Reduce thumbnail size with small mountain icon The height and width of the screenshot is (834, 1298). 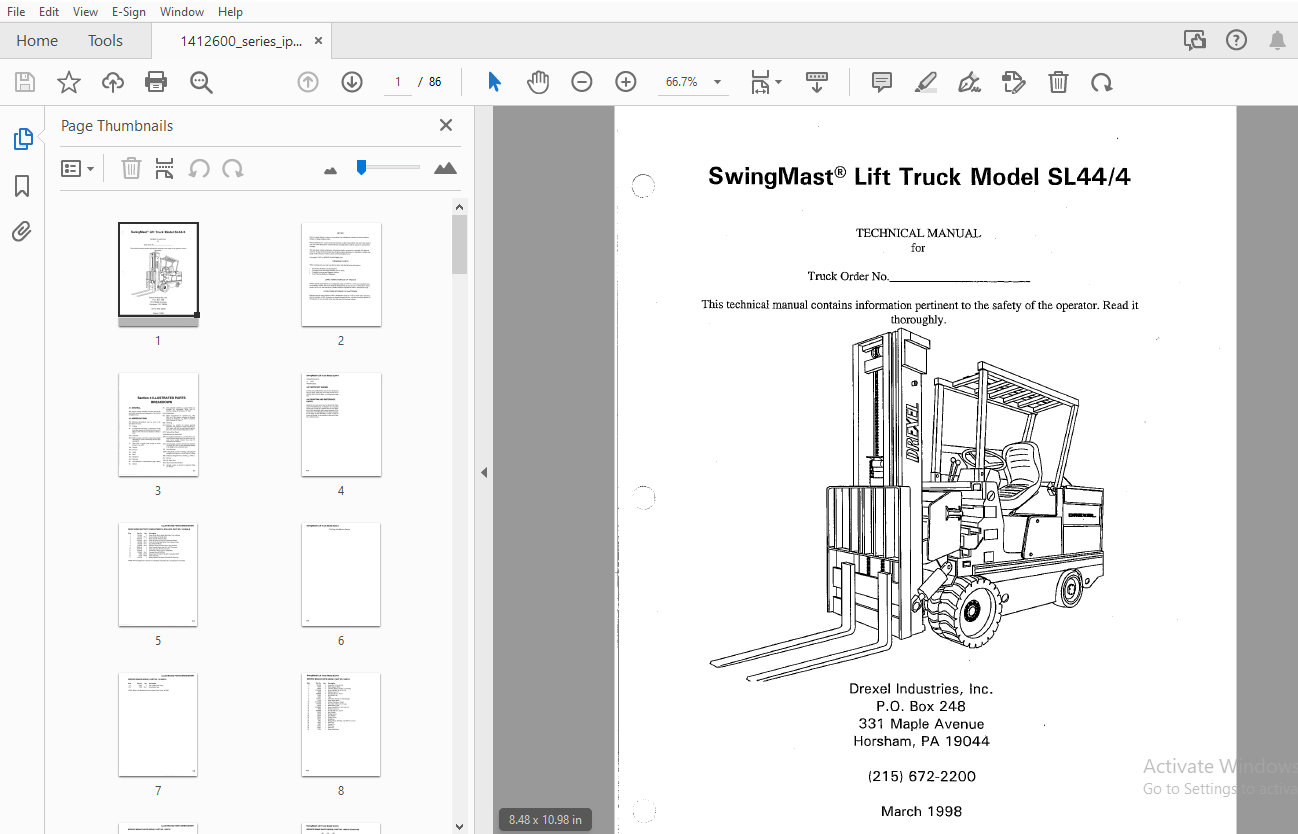[331, 170]
